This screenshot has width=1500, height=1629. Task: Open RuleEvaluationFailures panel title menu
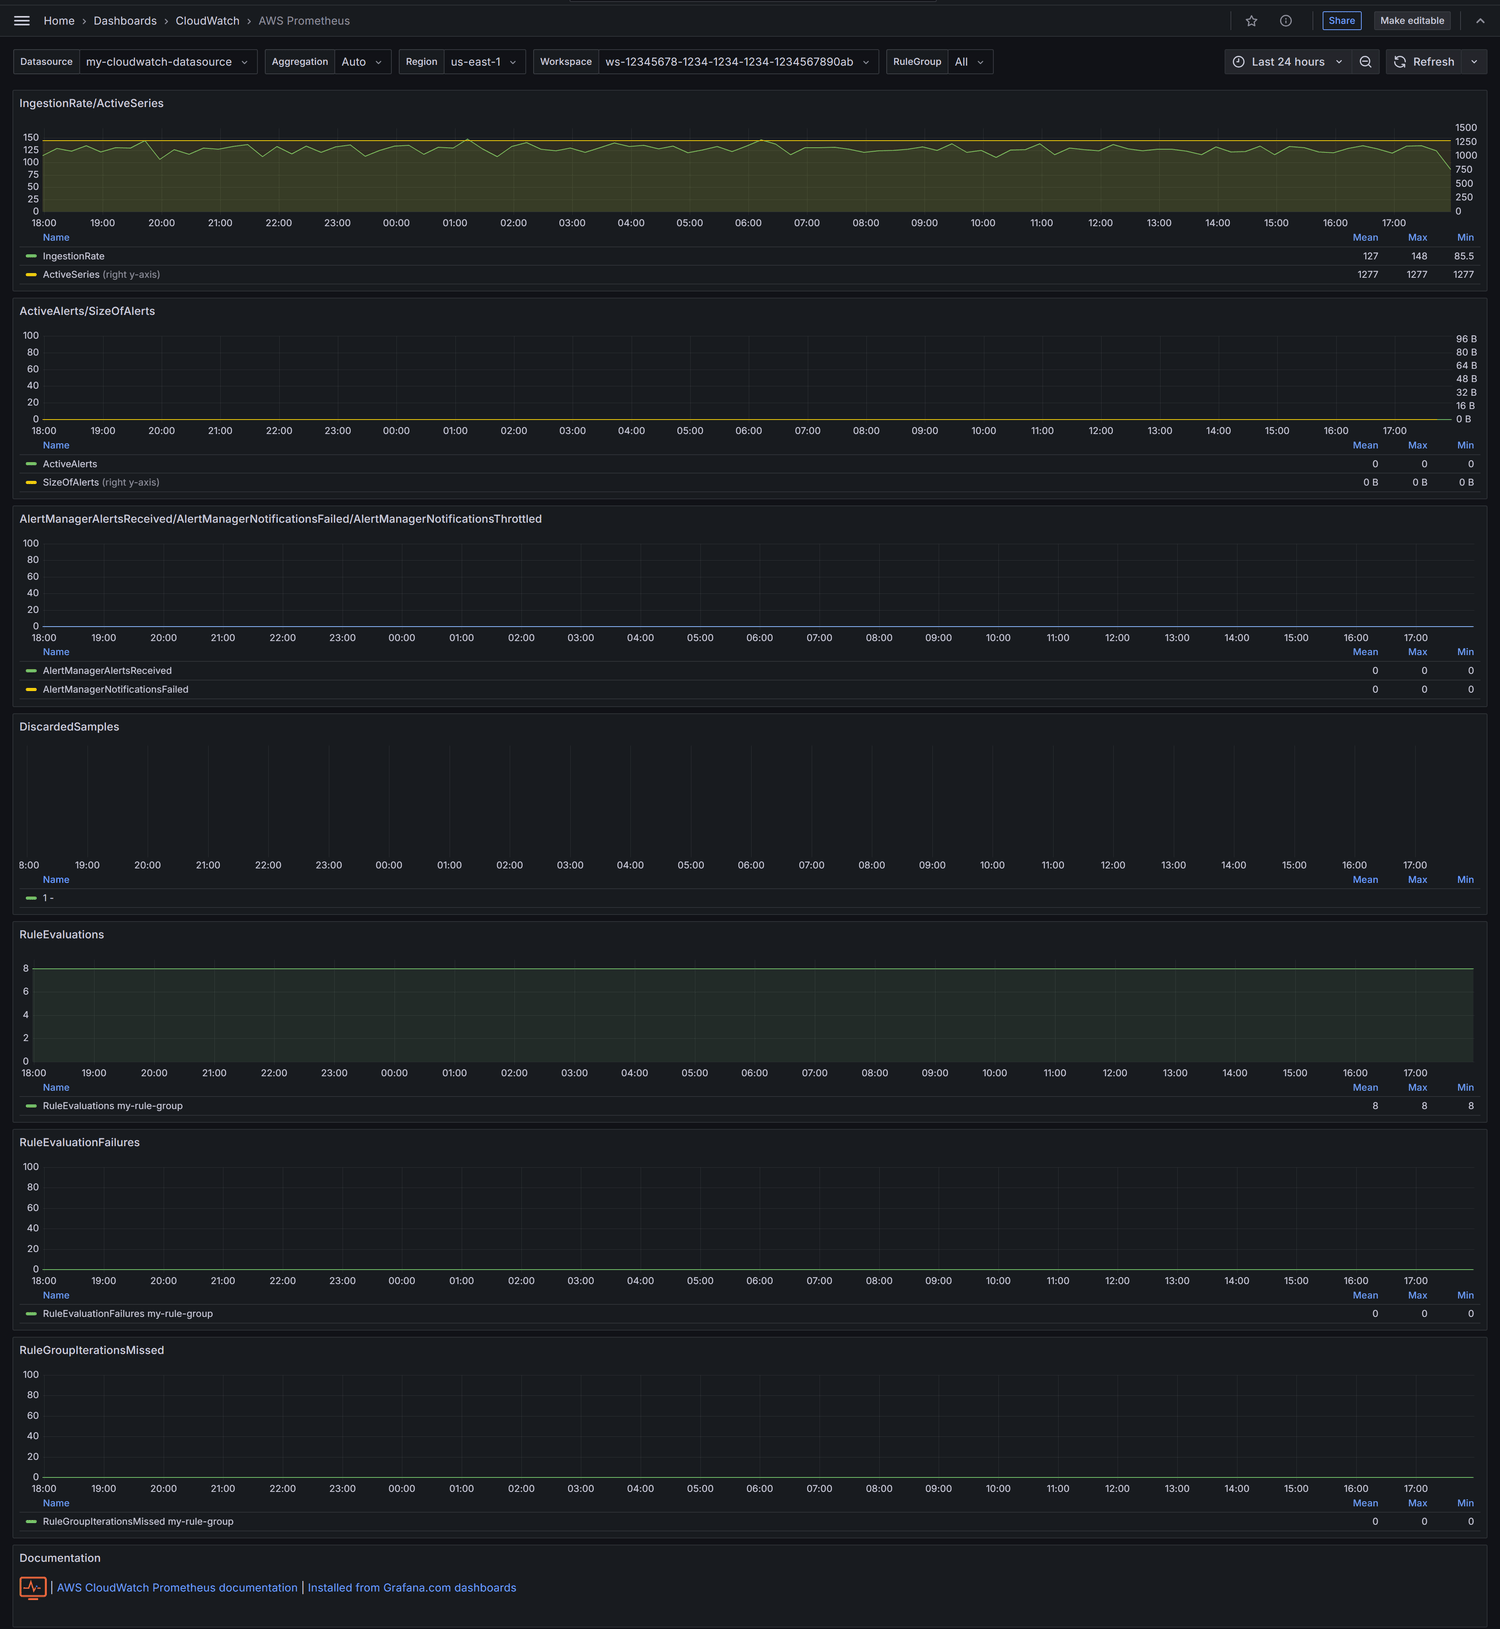tap(80, 1143)
